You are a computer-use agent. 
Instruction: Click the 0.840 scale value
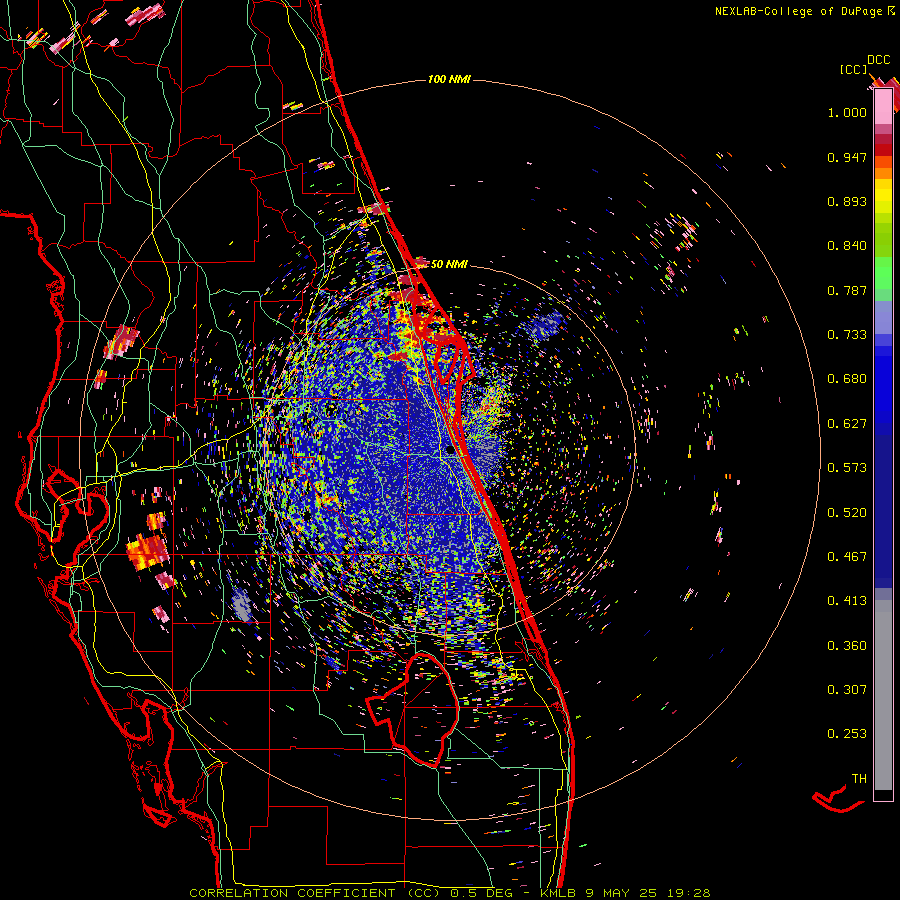(847, 246)
